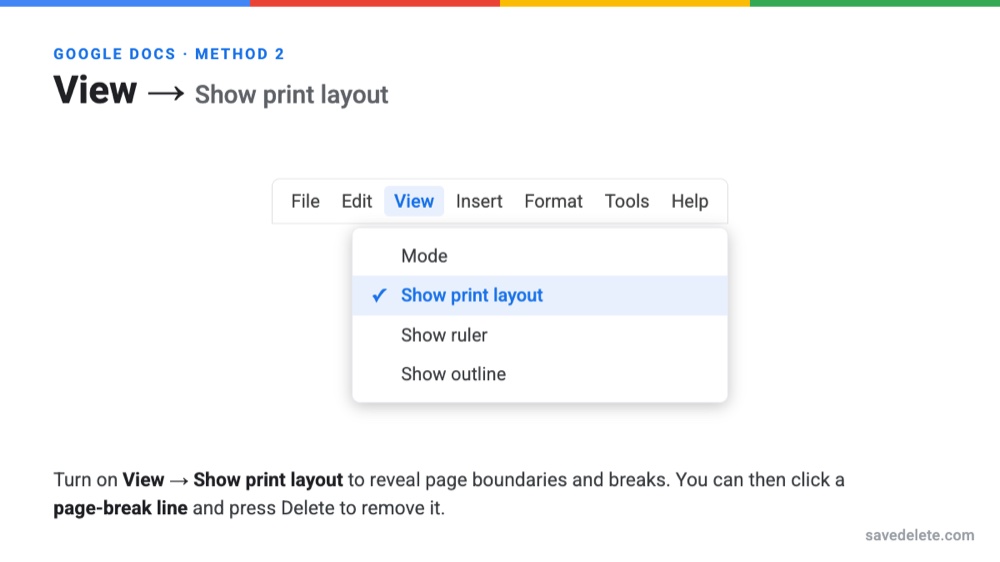1000x562 pixels.
Task: Open the File menu
Action: (305, 202)
